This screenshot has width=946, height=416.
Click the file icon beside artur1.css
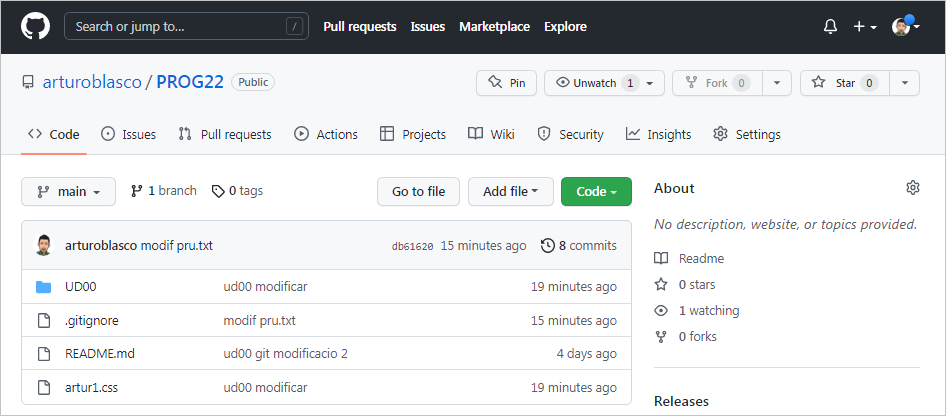43,388
